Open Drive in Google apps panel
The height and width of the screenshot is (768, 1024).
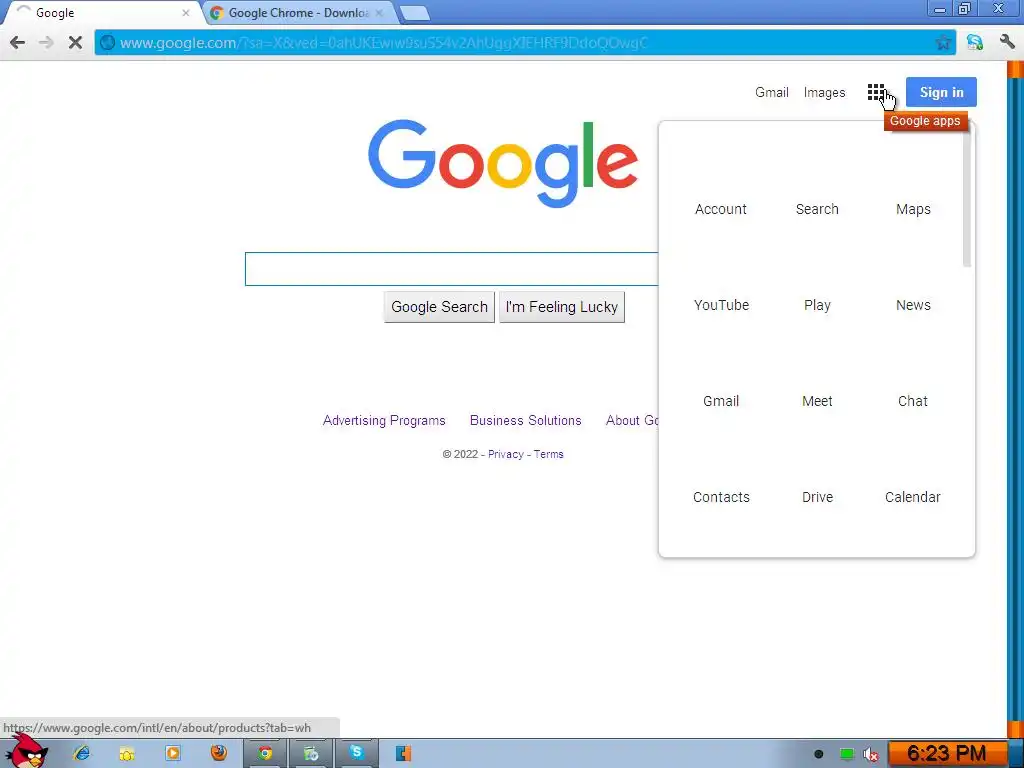[x=817, y=497]
